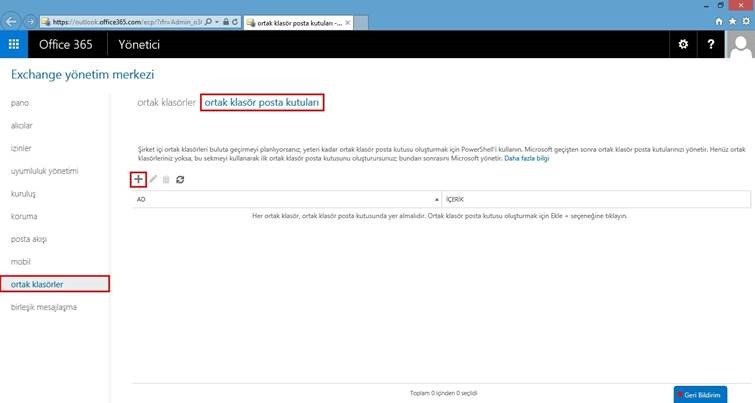Open izinler in the left navigation

pyautogui.click(x=21, y=148)
